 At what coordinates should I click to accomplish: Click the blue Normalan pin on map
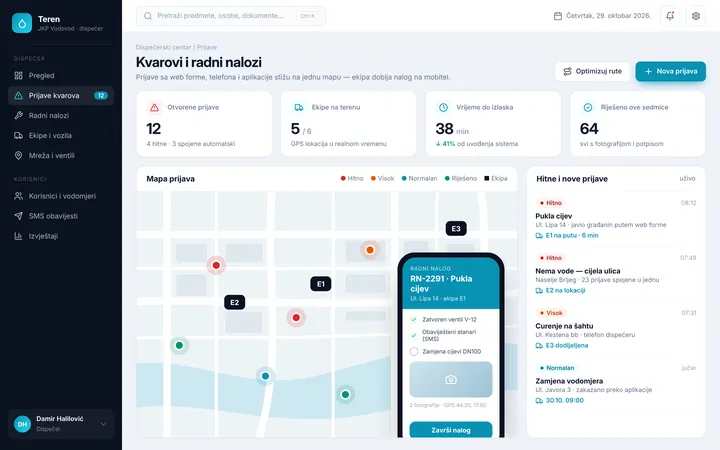(265, 376)
